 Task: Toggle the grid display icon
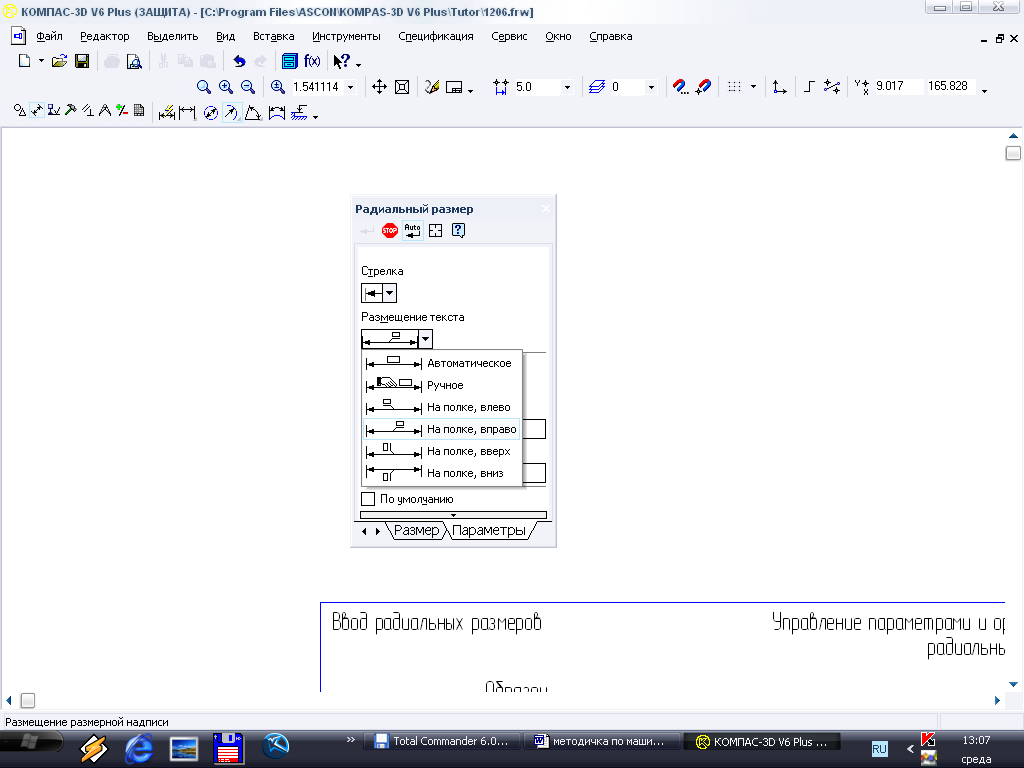[x=735, y=87]
